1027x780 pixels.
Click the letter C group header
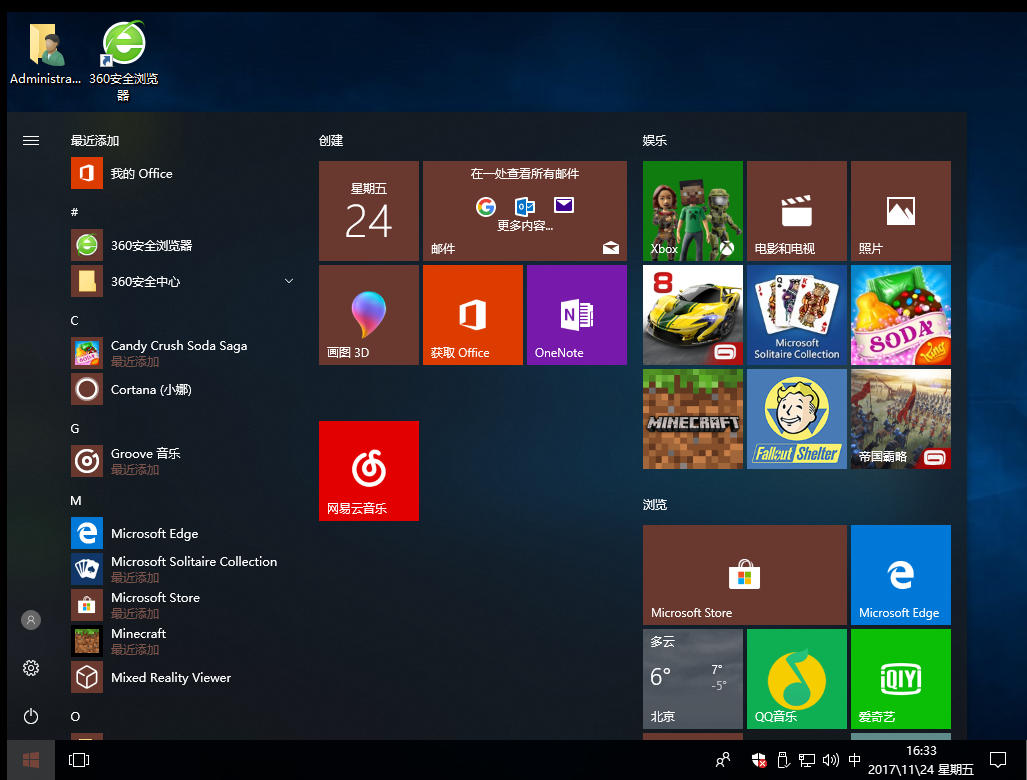(x=75, y=320)
